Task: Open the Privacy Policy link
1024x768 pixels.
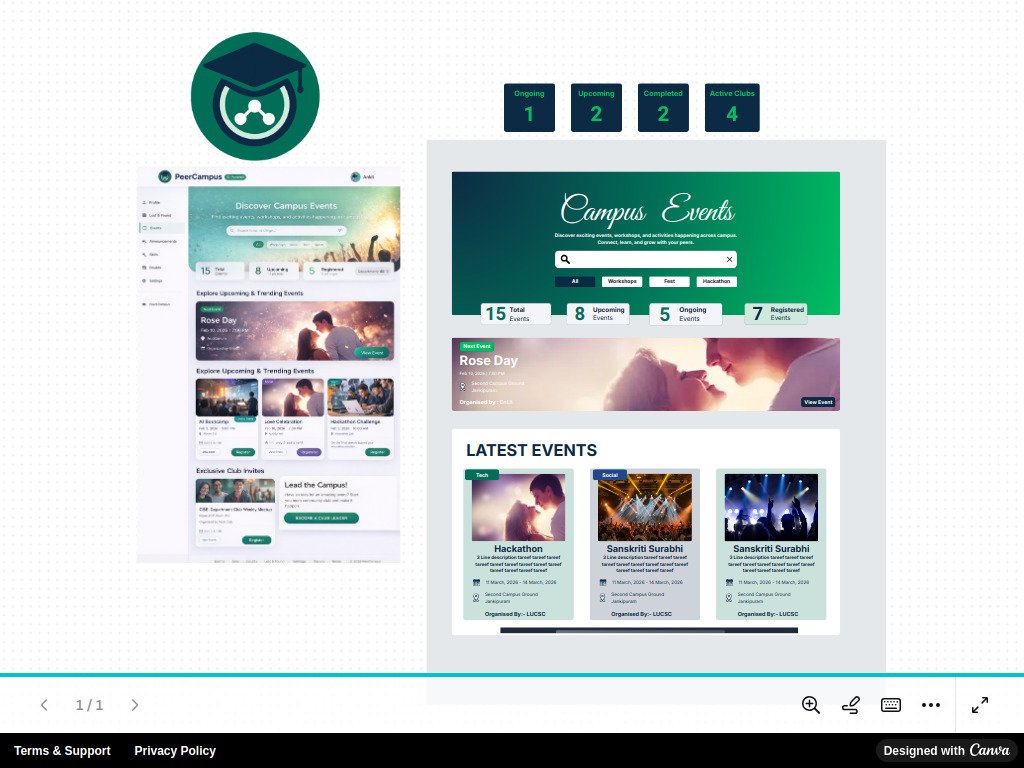Action: pyautogui.click(x=175, y=751)
